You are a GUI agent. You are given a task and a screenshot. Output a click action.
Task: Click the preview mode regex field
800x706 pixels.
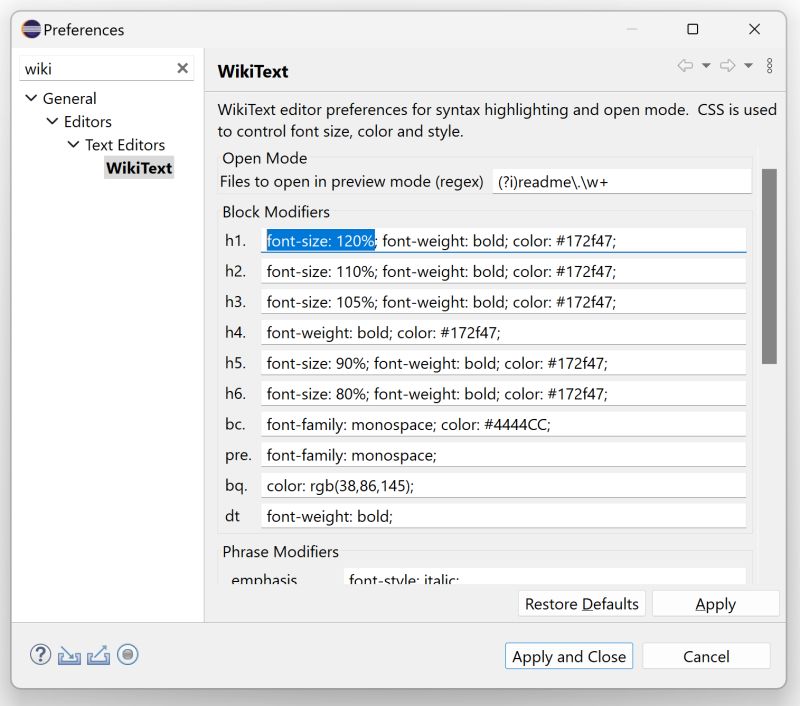coord(620,181)
